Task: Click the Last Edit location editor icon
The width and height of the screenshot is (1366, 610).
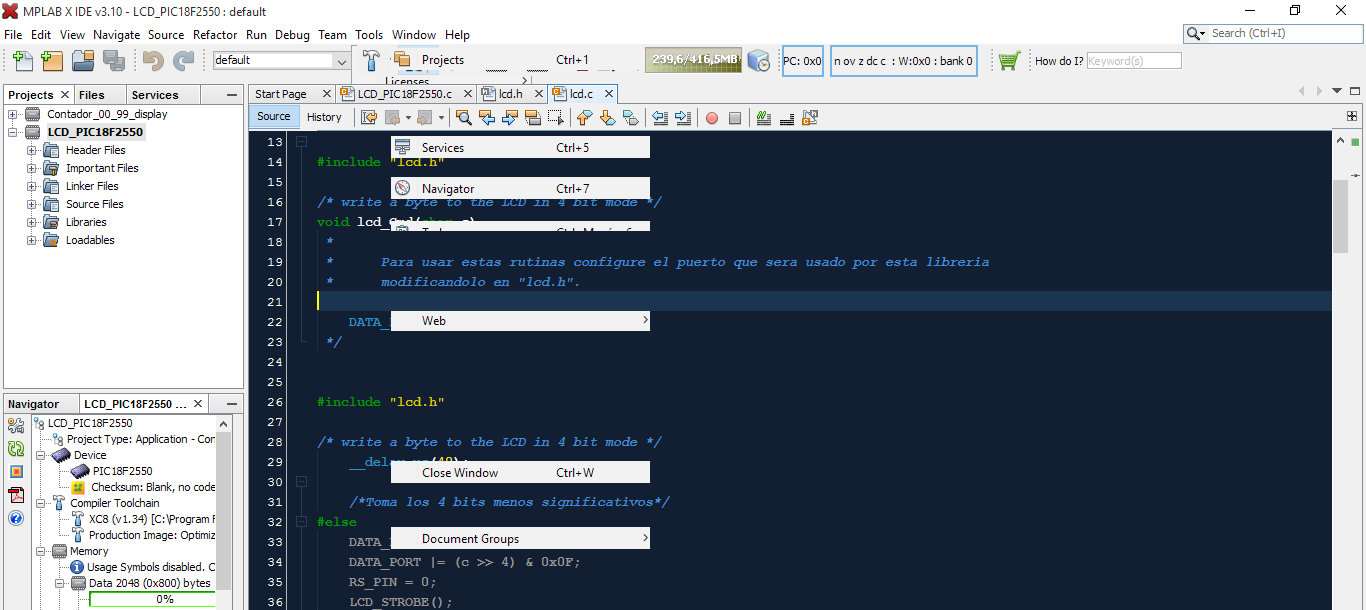Action: tap(369, 117)
